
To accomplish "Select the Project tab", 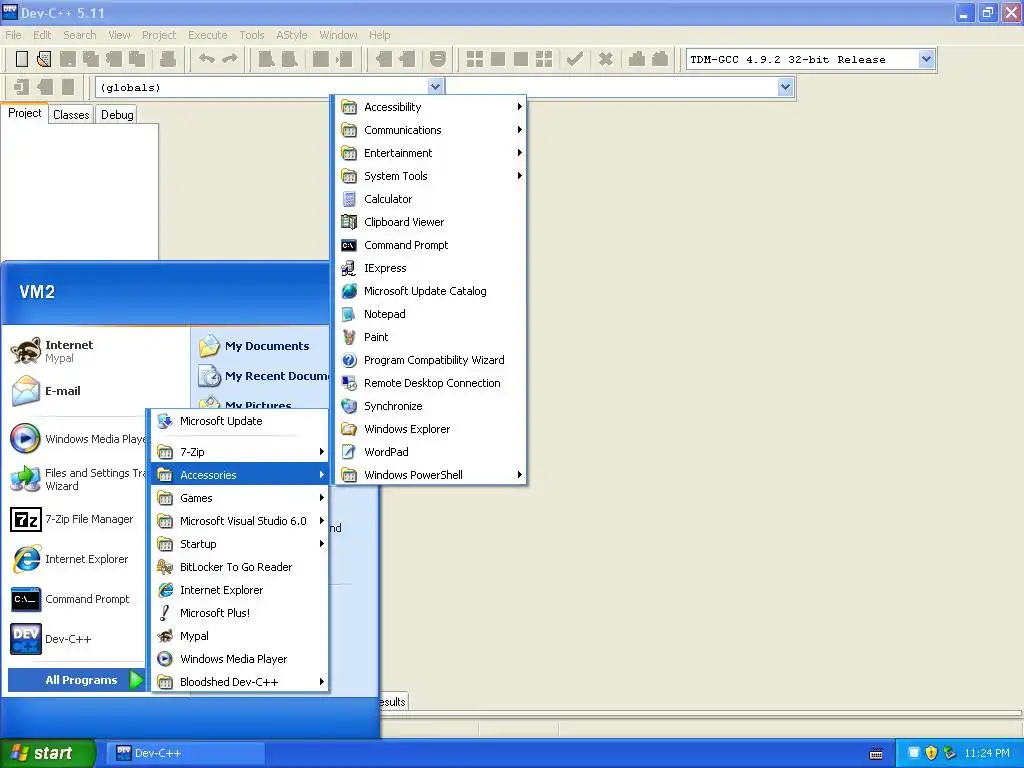I will coord(25,114).
